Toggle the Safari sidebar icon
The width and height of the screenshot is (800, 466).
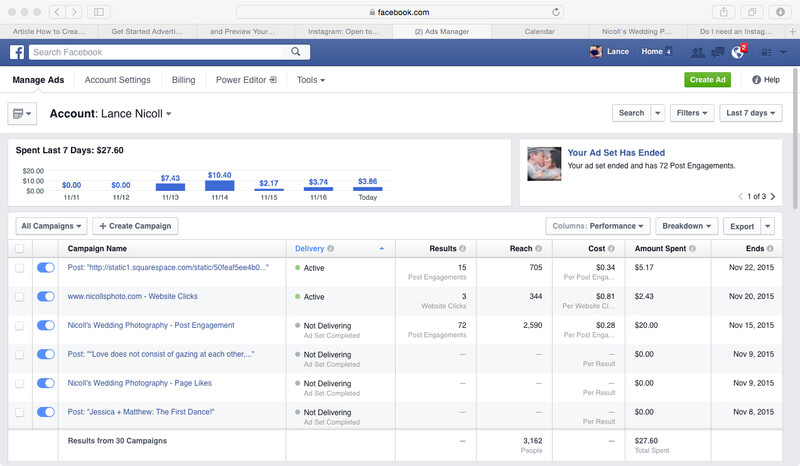click(x=99, y=12)
